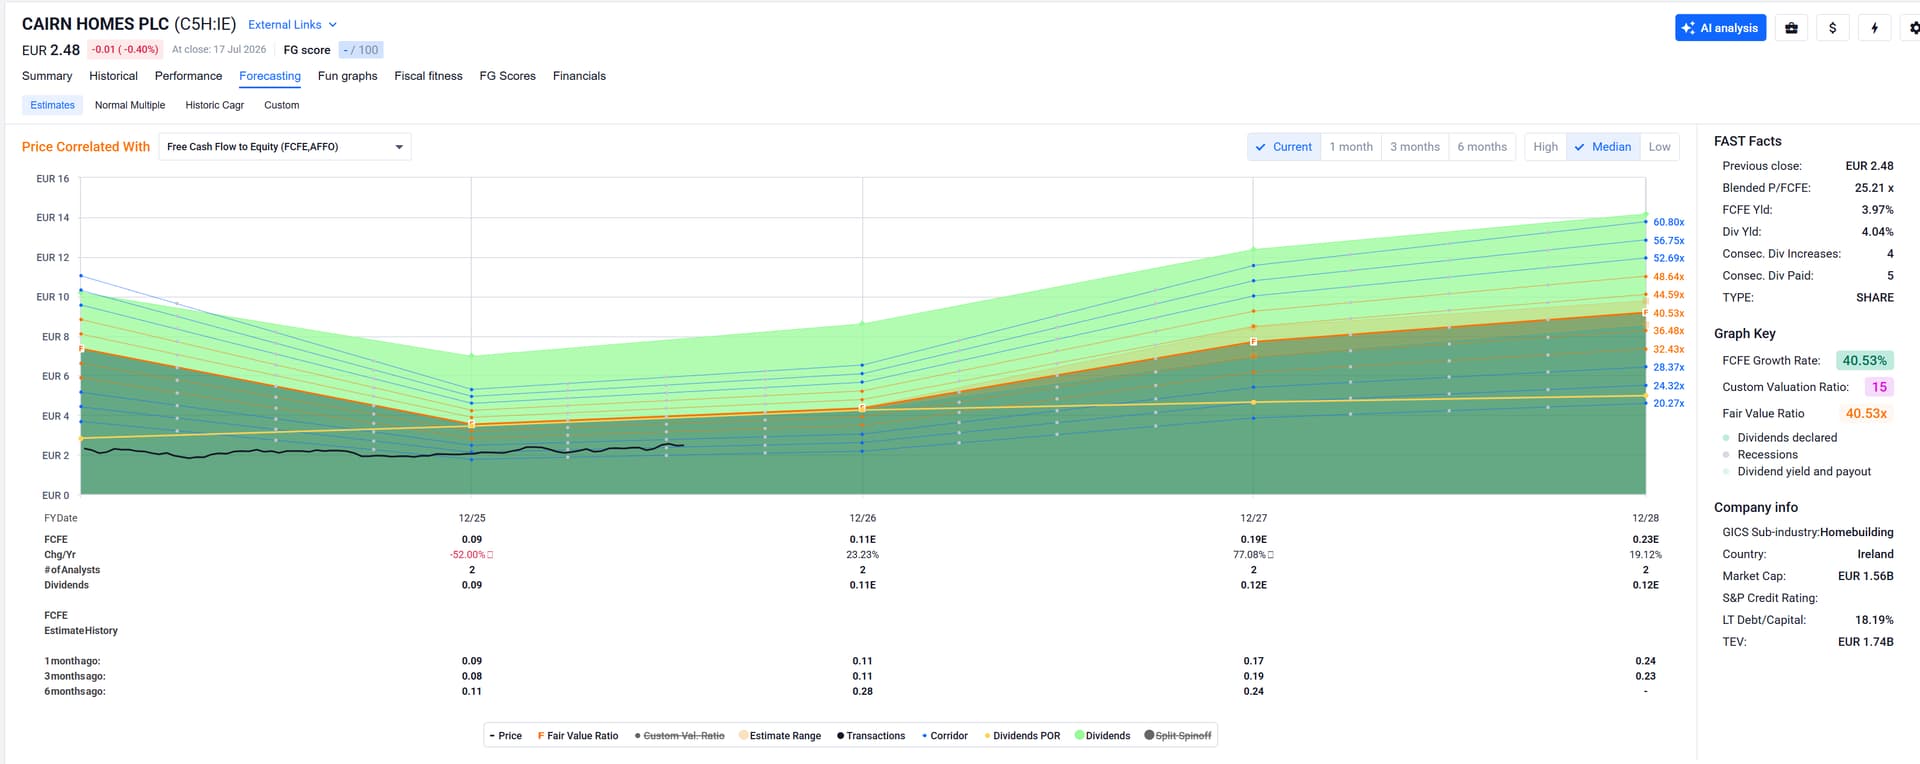Image resolution: width=1920 pixels, height=764 pixels.
Task: Open the Price Correlated With dropdown
Action: [285, 147]
